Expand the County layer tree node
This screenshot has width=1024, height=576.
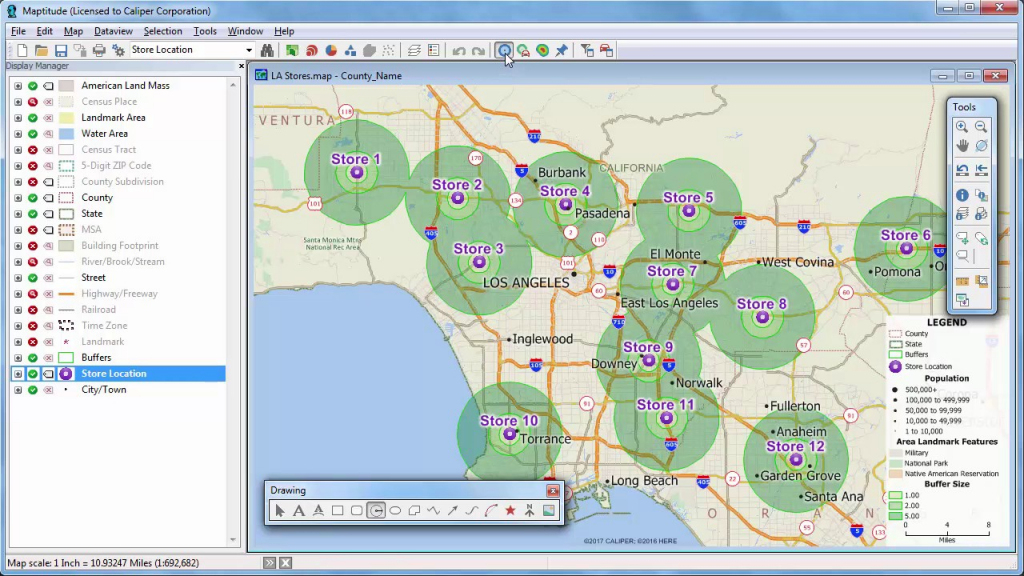click(18, 198)
